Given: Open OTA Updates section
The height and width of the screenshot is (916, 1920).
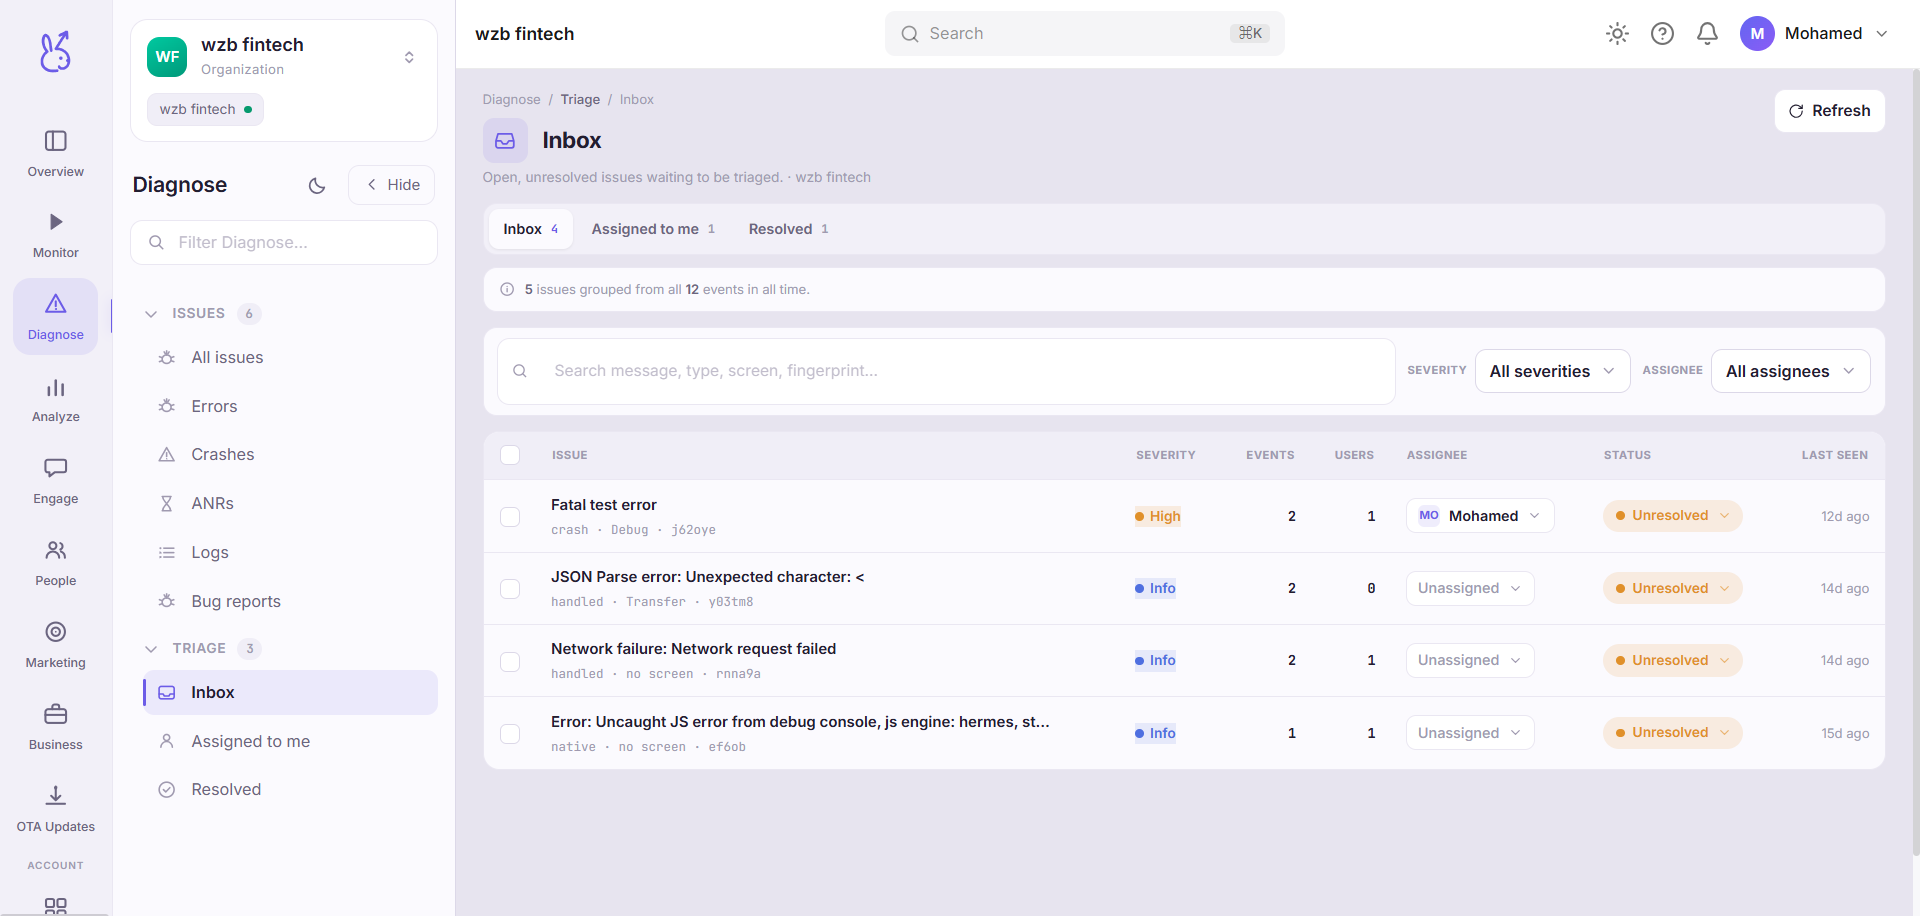Looking at the screenshot, I should pos(56,809).
